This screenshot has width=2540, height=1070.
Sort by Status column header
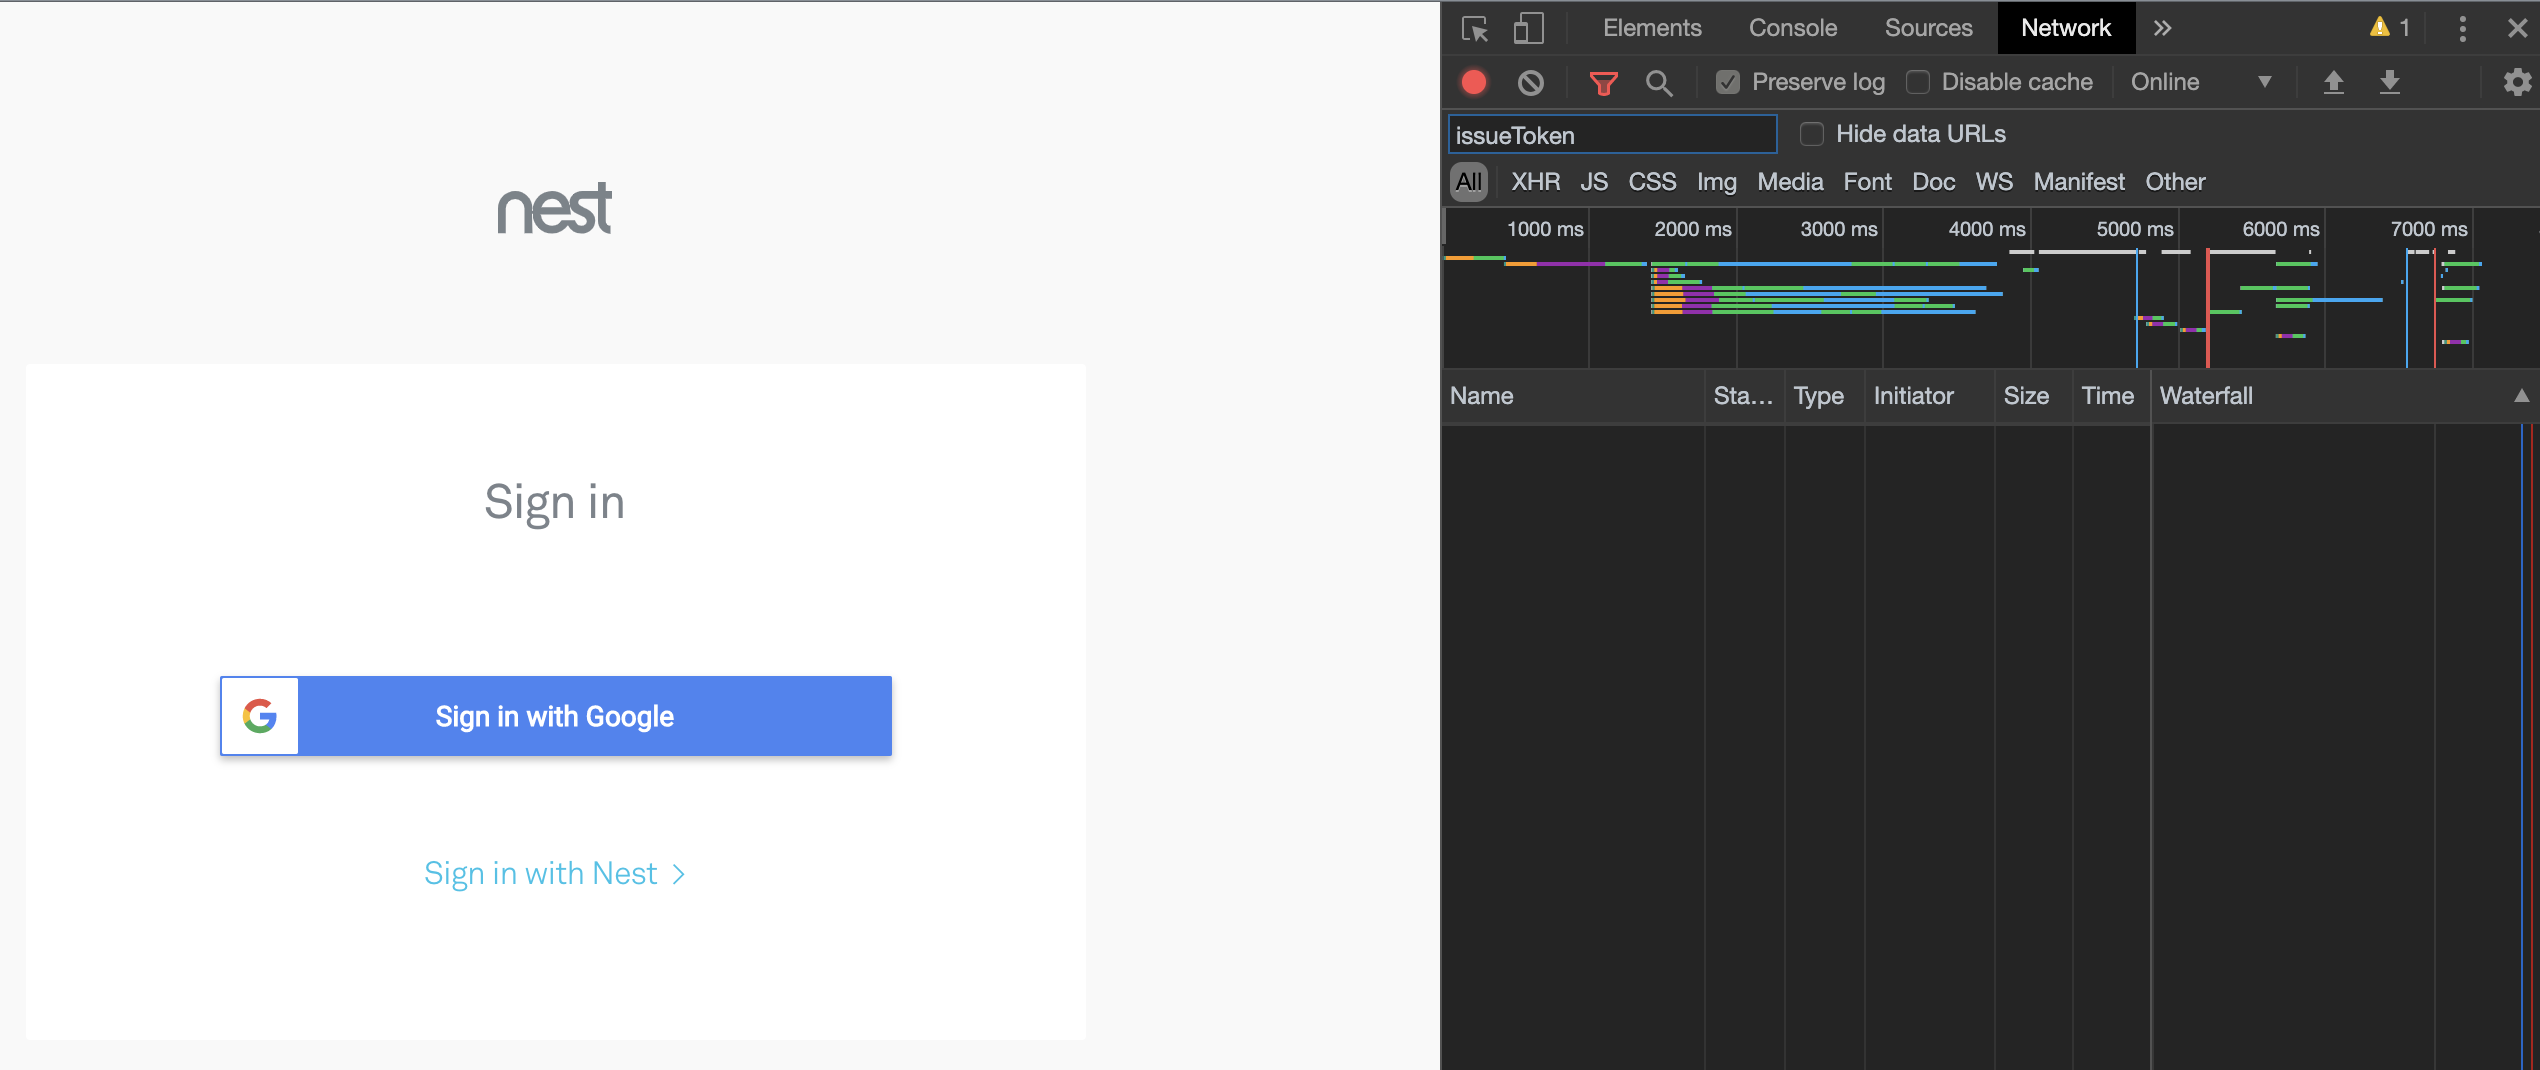pyautogui.click(x=1744, y=396)
